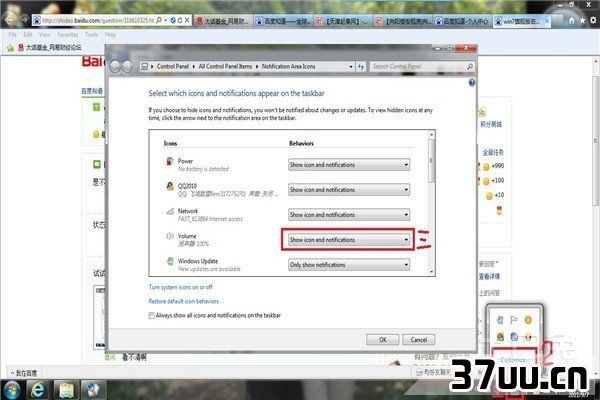Click the Control Panel window Forward button
Screen dimensions: 600x400
pos(127,67)
